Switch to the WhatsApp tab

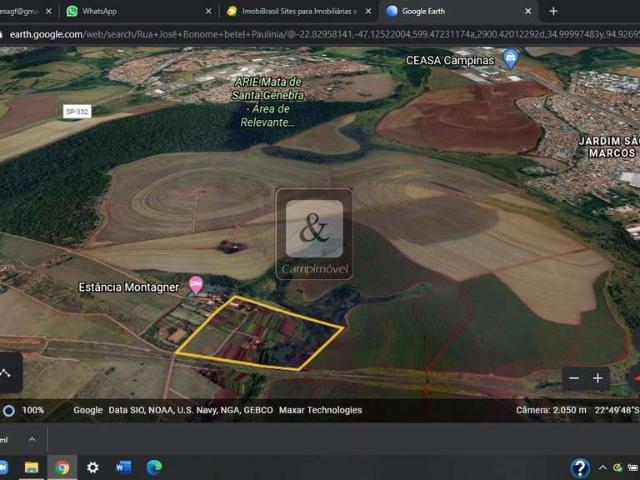139,11
